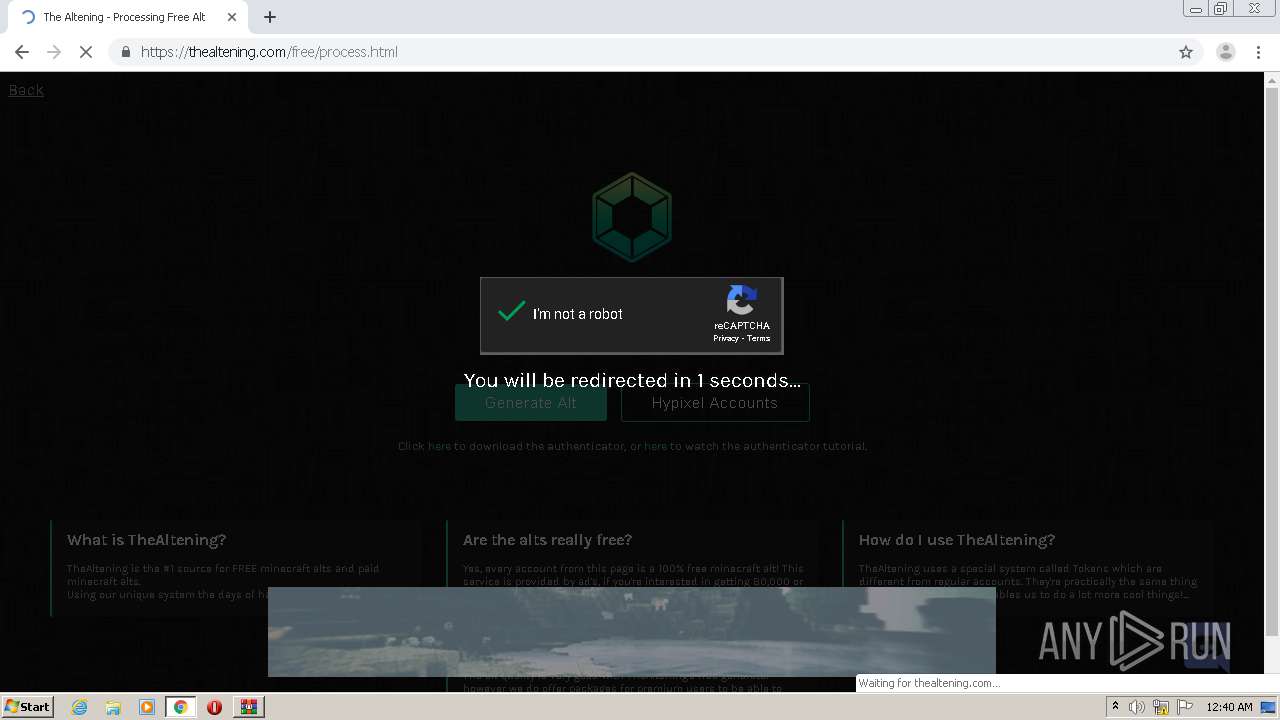Open the WinRAR taskbar icon
The height and width of the screenshot is (720, 1280).
(248, 707)
